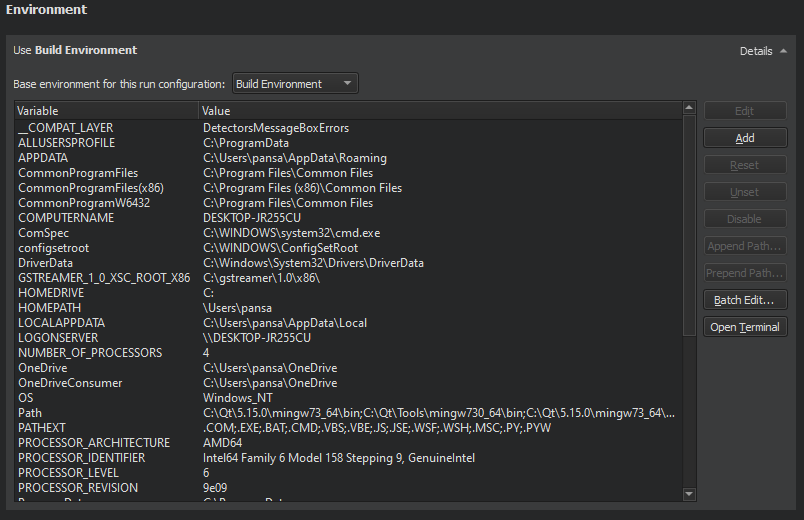Screen dimensions: 804x520
Task: Open the Batch Edit dialog
Action: (744, 300)
